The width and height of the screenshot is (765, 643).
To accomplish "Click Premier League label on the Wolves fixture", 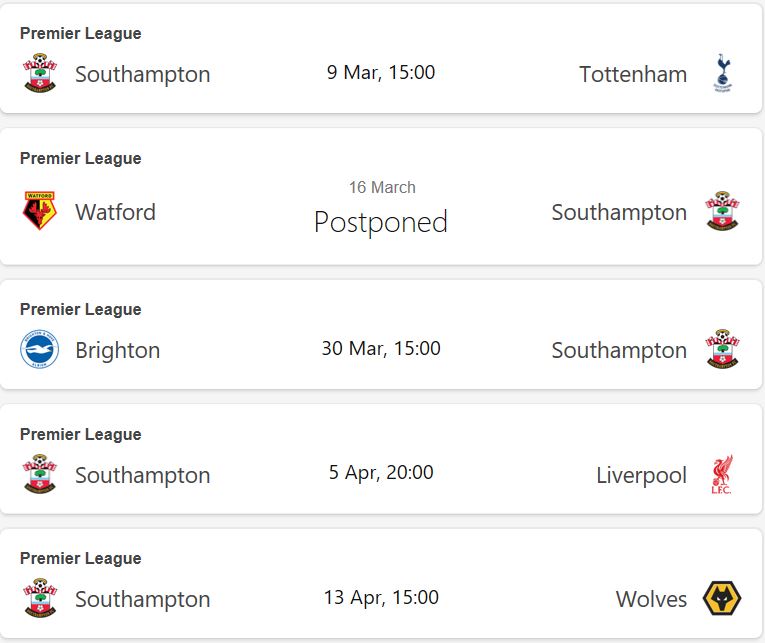I will point(80,559).
